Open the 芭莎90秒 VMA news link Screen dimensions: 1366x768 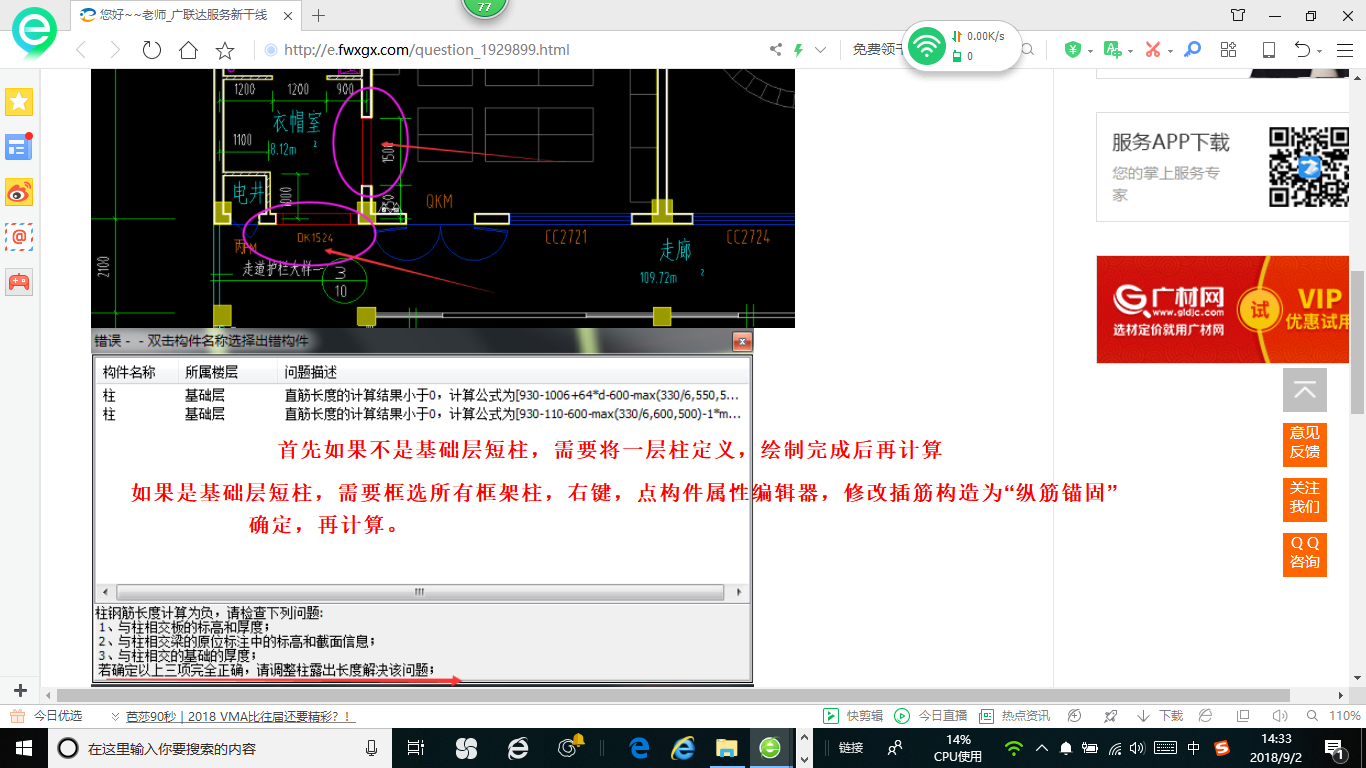point(239,716)
